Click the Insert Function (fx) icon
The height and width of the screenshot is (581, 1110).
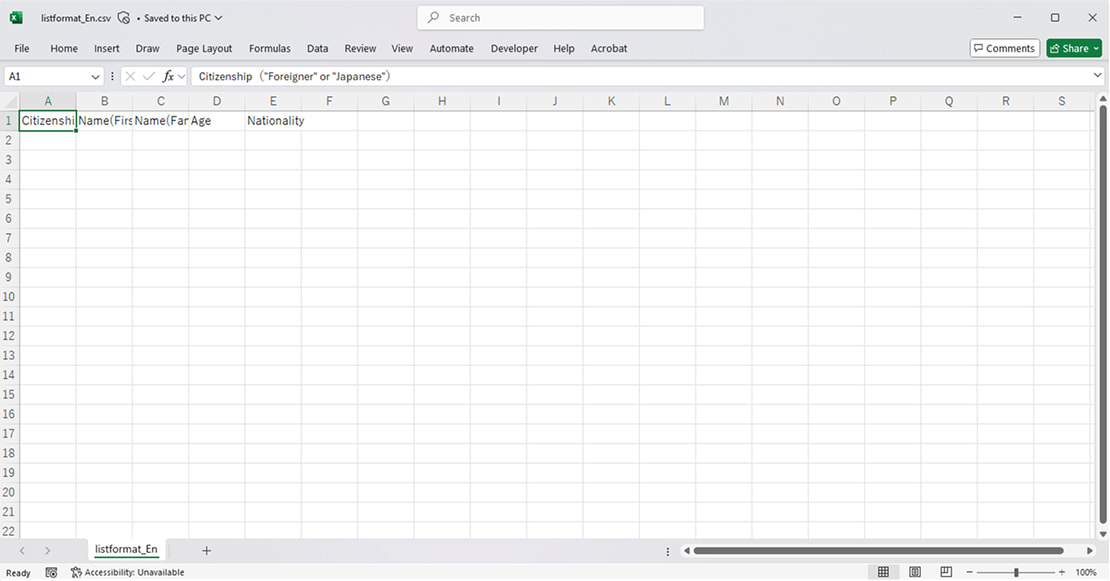(x=170, y=76)
